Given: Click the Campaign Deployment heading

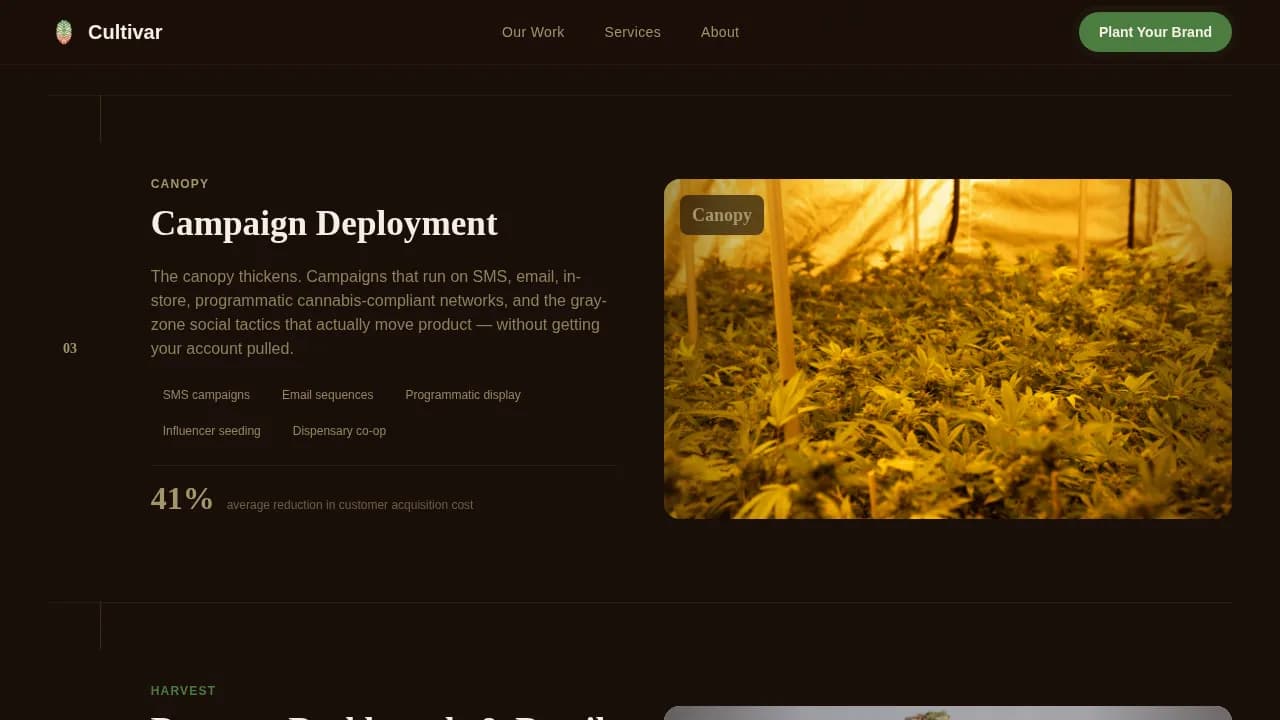Looking at the screenshot, I should [324, 223].
